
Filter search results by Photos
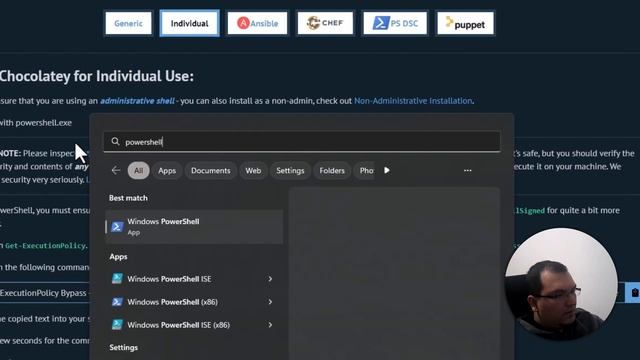click(x=364, y=171)
